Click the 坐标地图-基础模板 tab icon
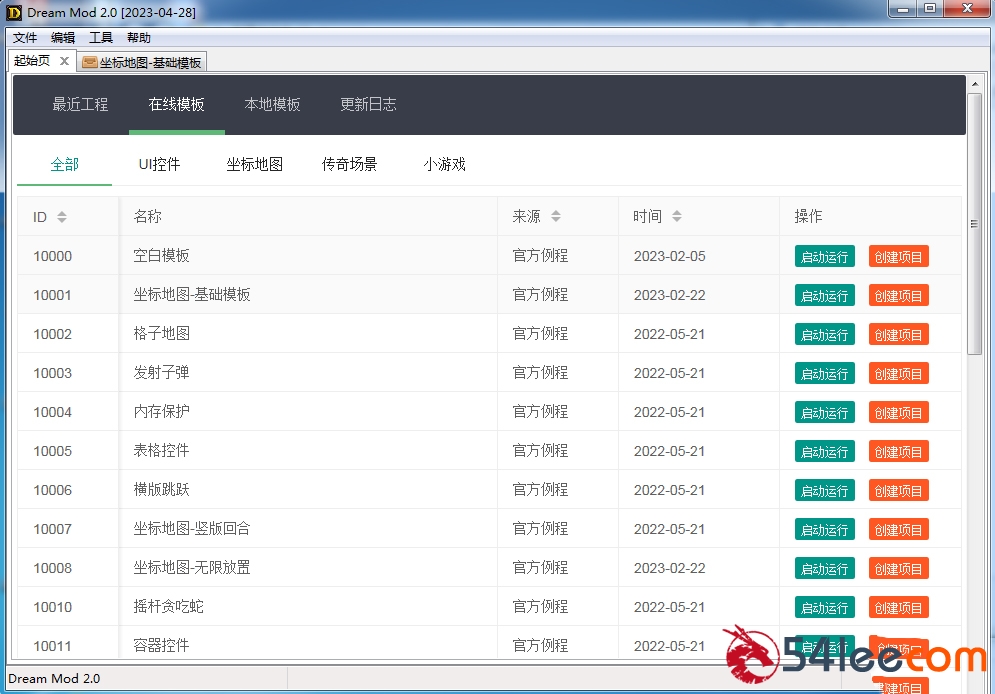The image size is (995, 694). pyautogui.click(x=90, y=62)
